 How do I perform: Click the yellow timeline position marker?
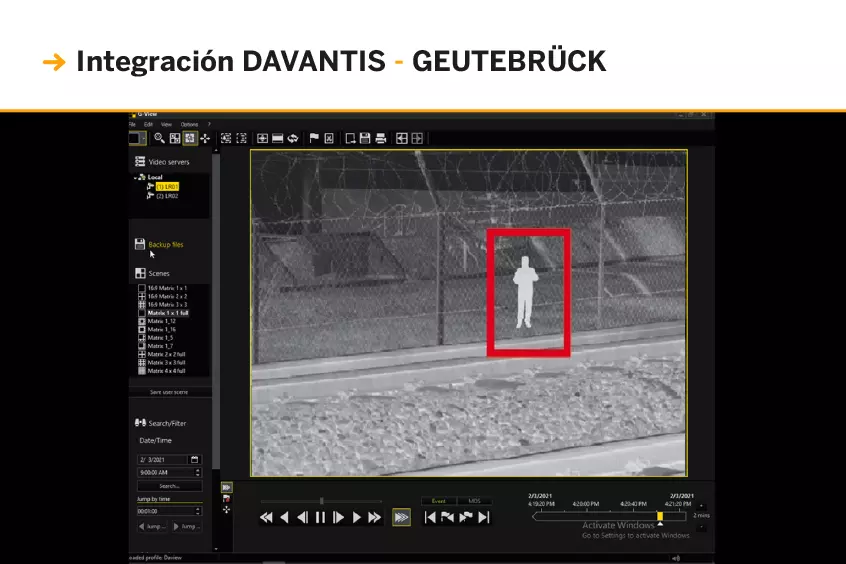click(659, 516)
